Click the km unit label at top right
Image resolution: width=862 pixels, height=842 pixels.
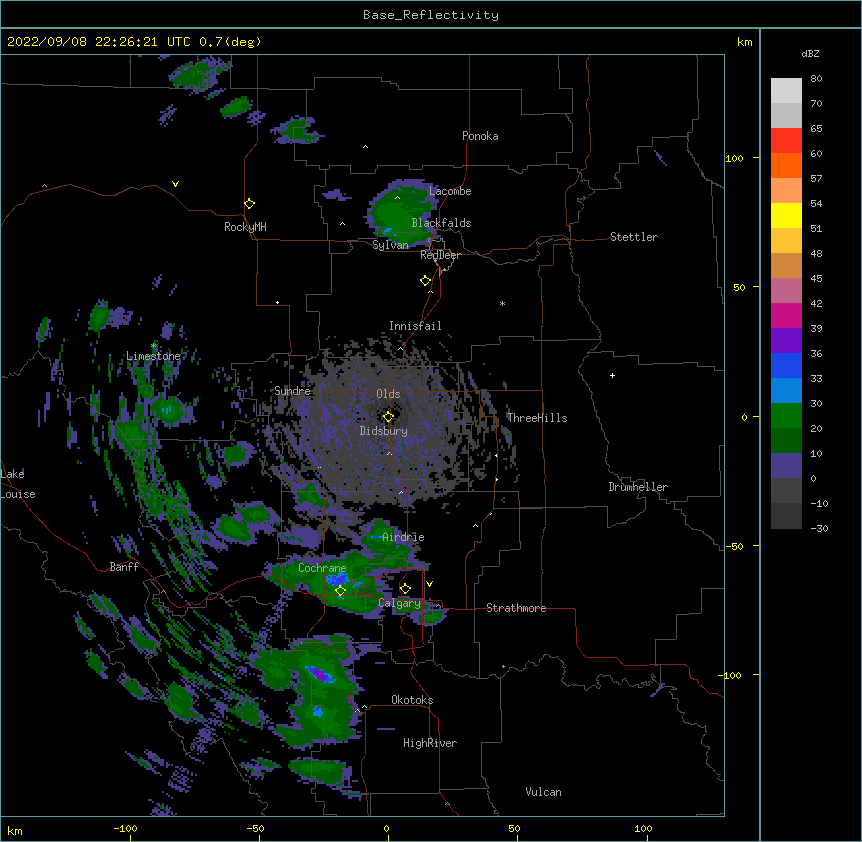pyautogui.click(x=744, y=42)
